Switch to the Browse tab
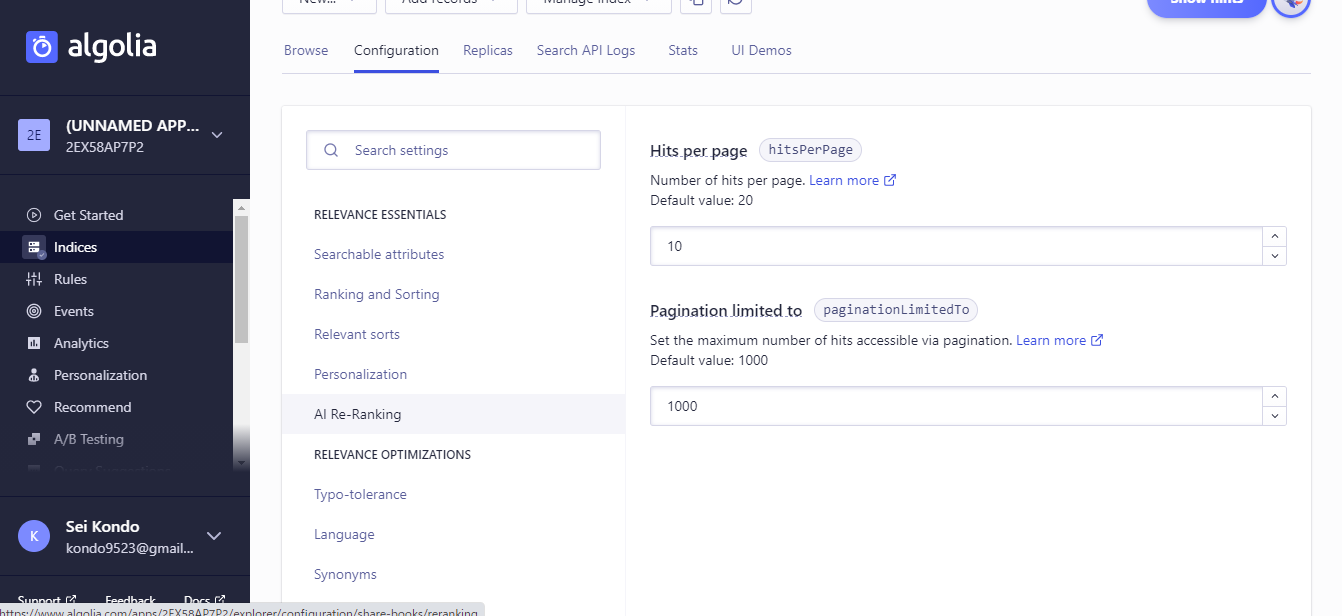 click(306, 50)
